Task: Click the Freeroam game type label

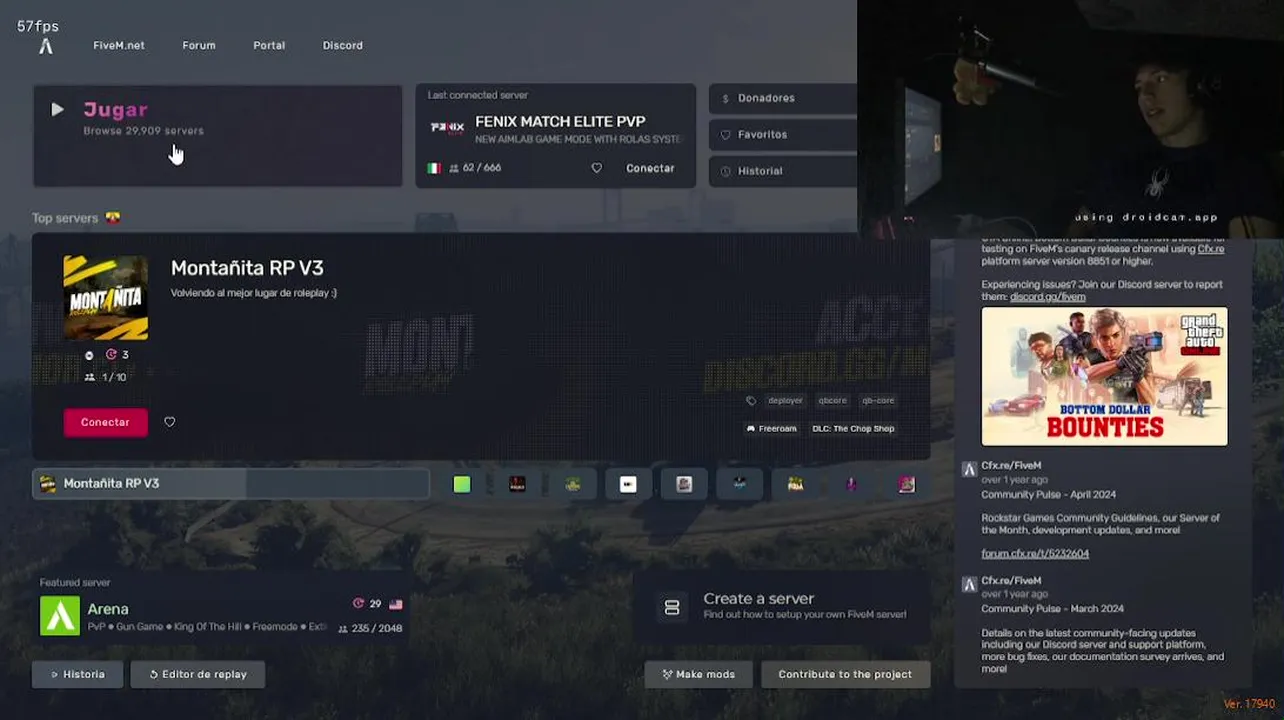Action: click(771, 428)
